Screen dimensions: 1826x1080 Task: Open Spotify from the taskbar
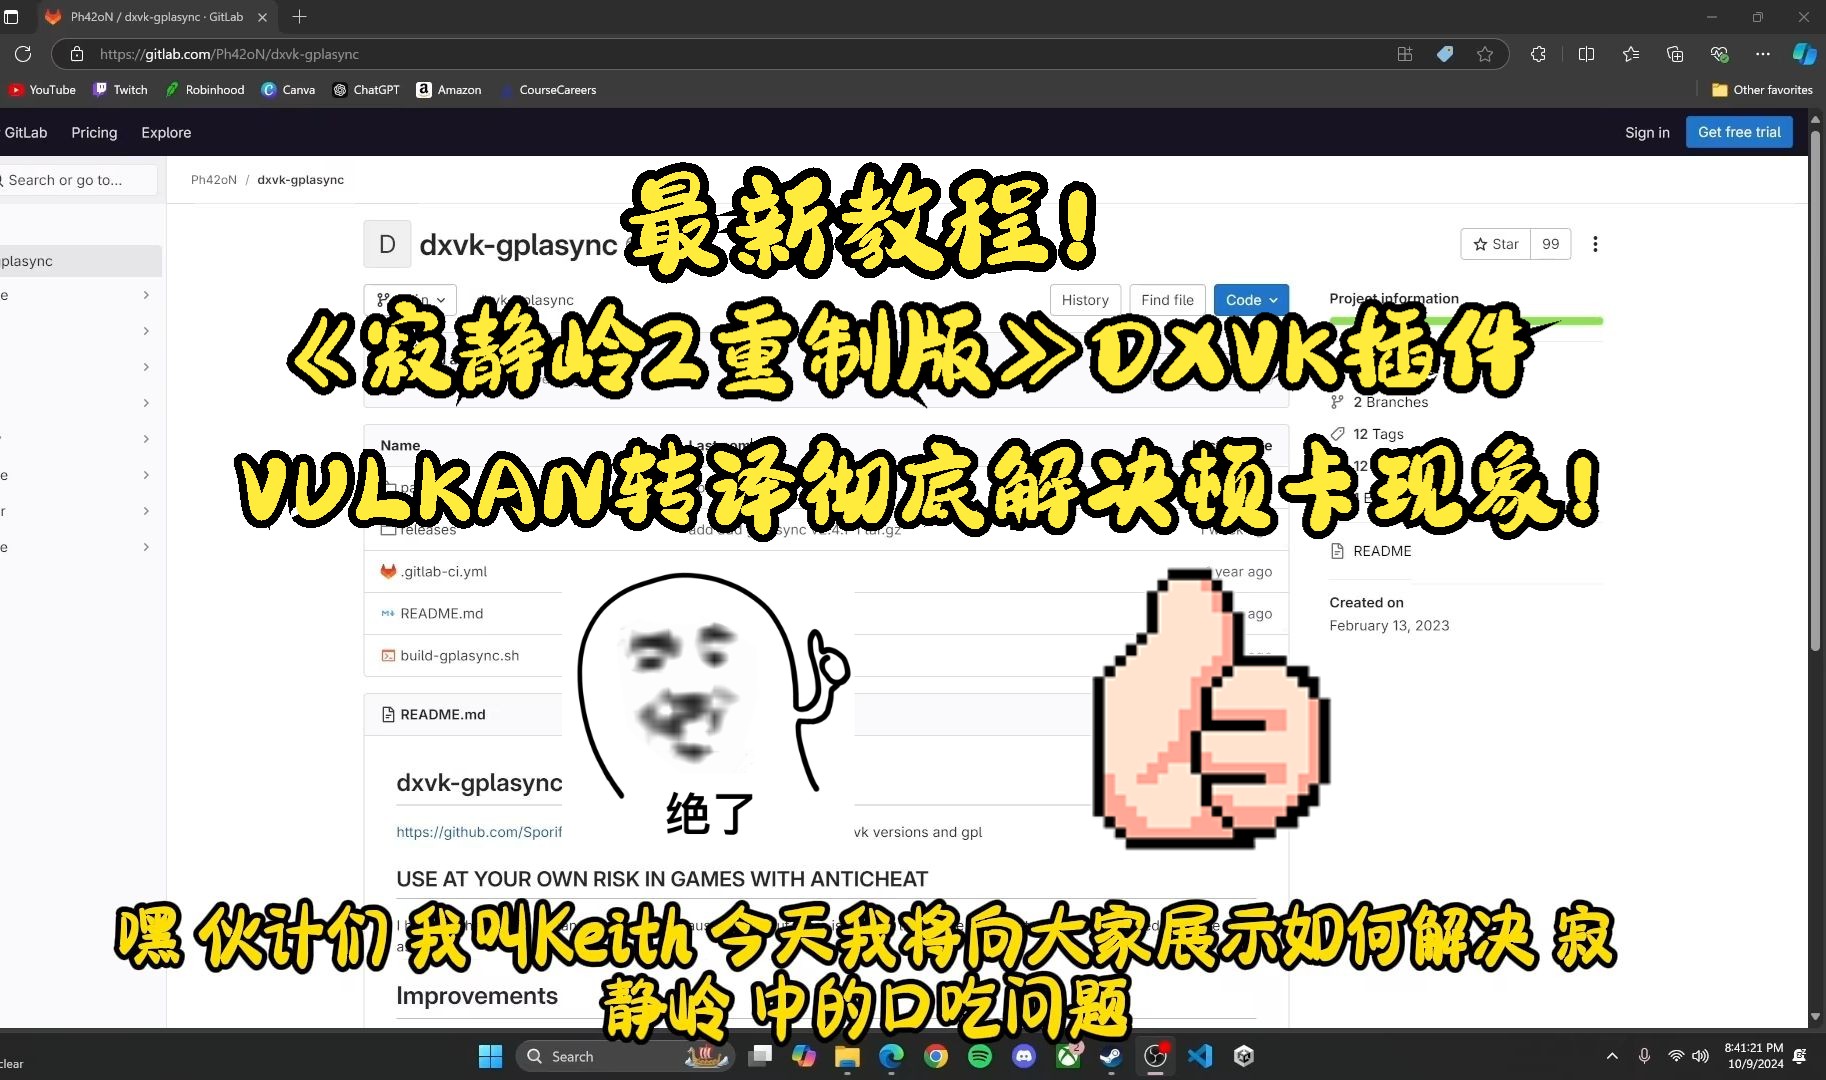[x=979, y=1056]
